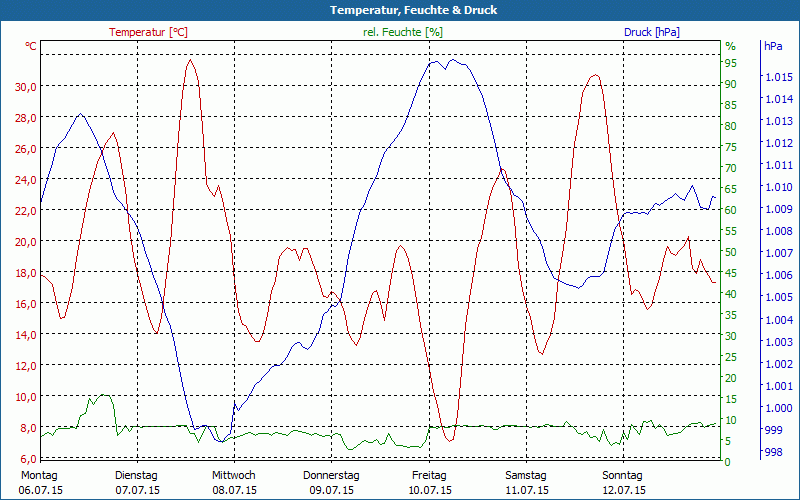
Task: Click the 1.000 pressure axis value
Action: [x=778, y=408]
